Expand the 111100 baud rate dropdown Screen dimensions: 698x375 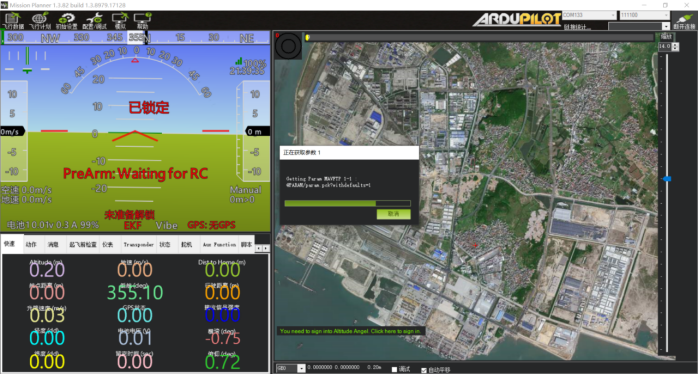[644, 15]
